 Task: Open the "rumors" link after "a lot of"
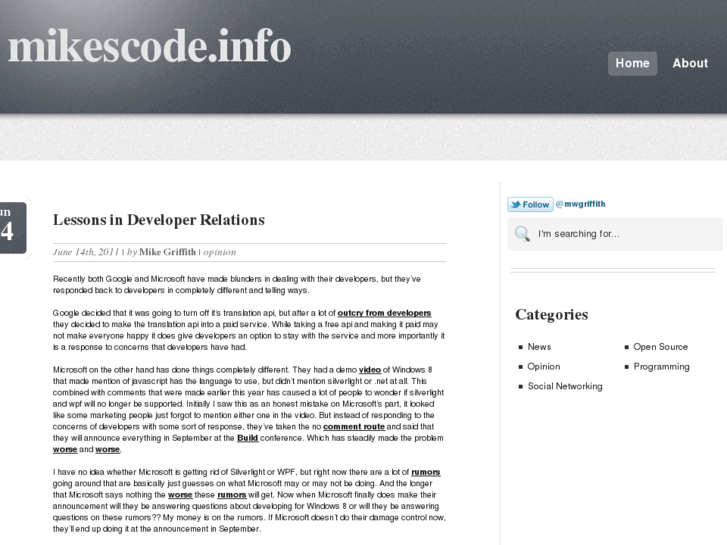click(x=426, y=472)
